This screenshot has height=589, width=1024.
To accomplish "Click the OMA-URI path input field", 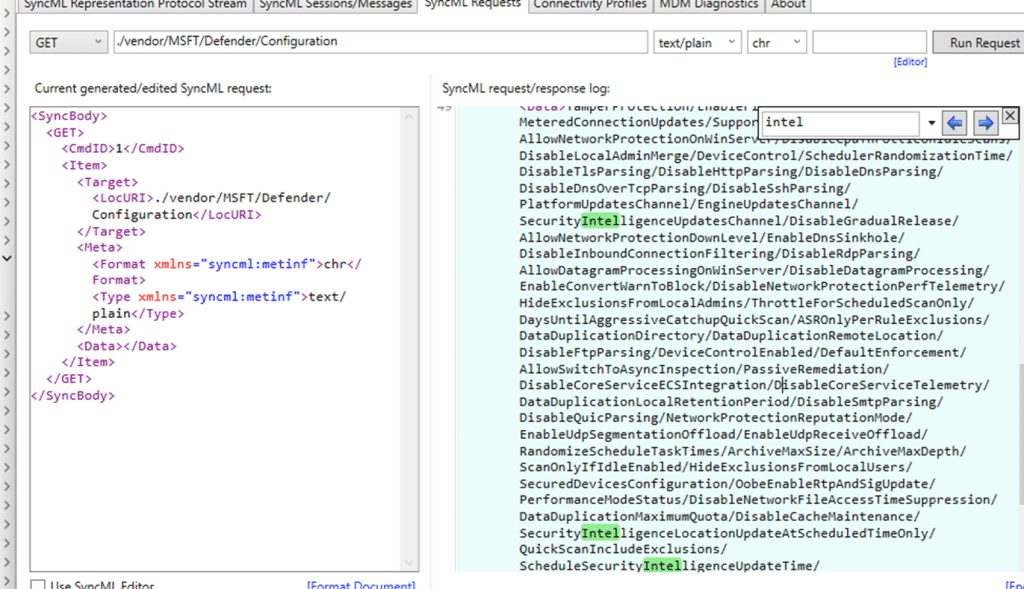I will (380, 42).
